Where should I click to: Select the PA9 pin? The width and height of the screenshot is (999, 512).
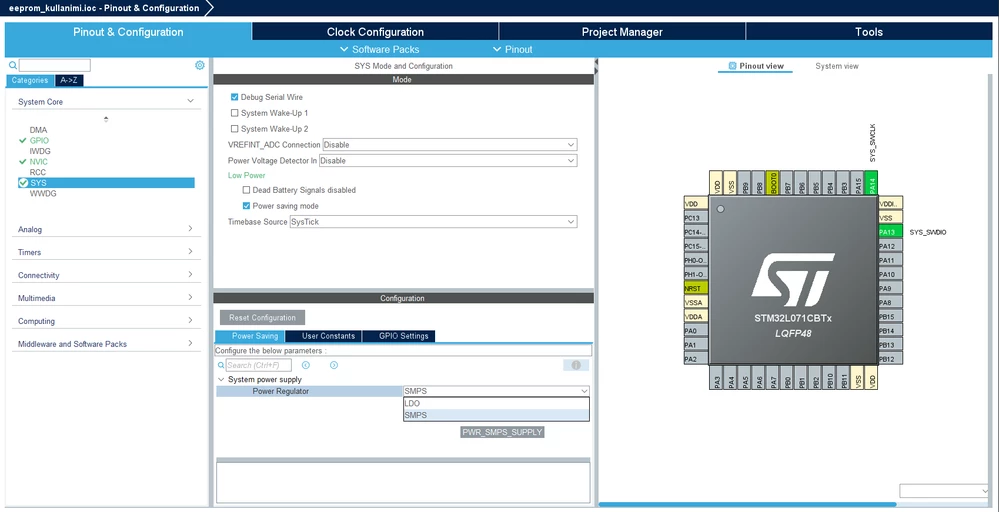890,288
